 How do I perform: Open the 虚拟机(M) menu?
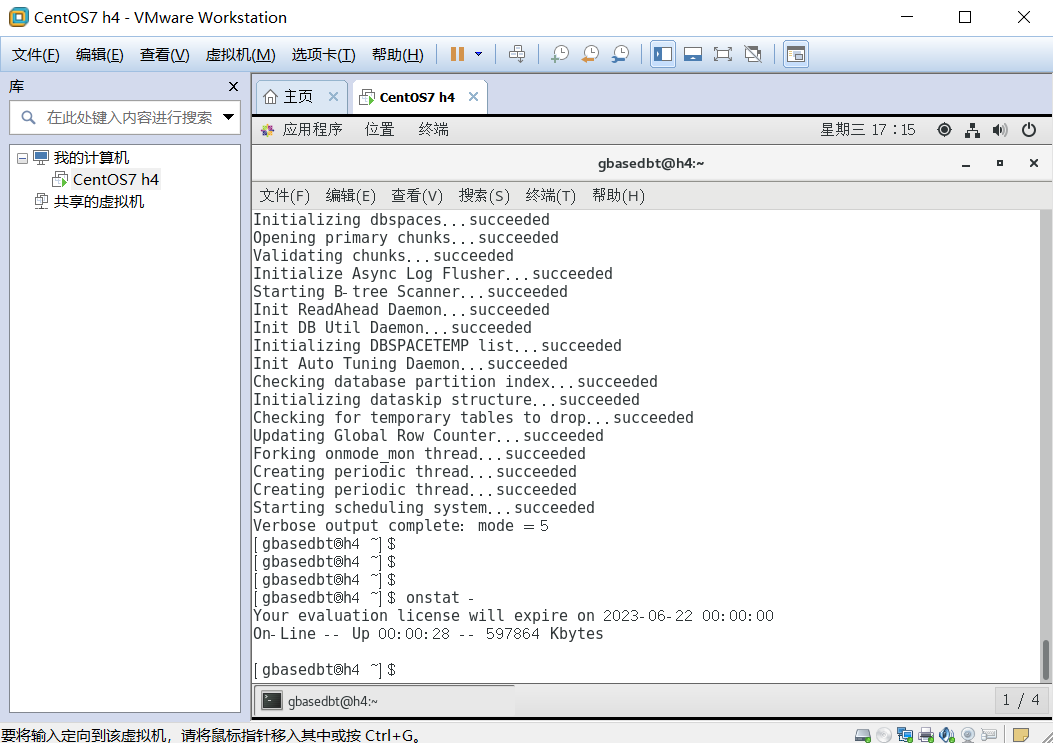pos(240,54)
